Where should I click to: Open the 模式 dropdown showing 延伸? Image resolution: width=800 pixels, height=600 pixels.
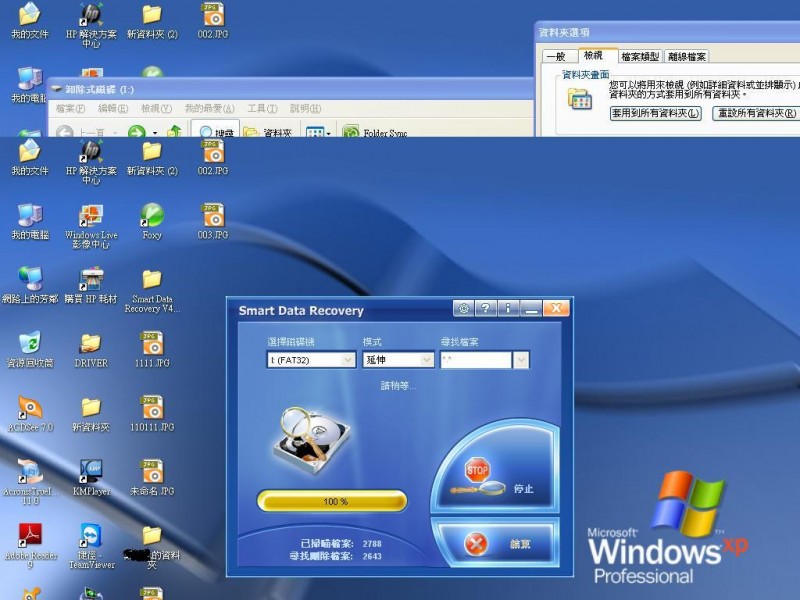[x=398, y=360]
